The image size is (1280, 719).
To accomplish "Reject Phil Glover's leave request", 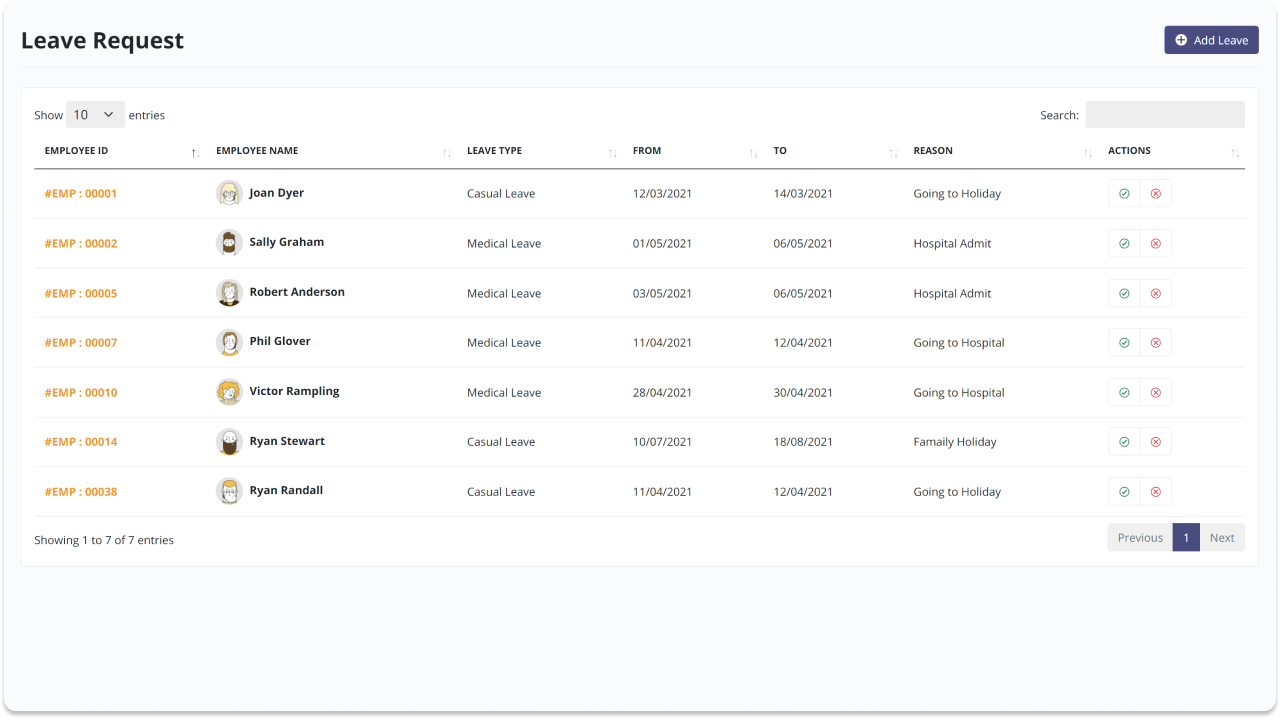I will (1155, 342).
